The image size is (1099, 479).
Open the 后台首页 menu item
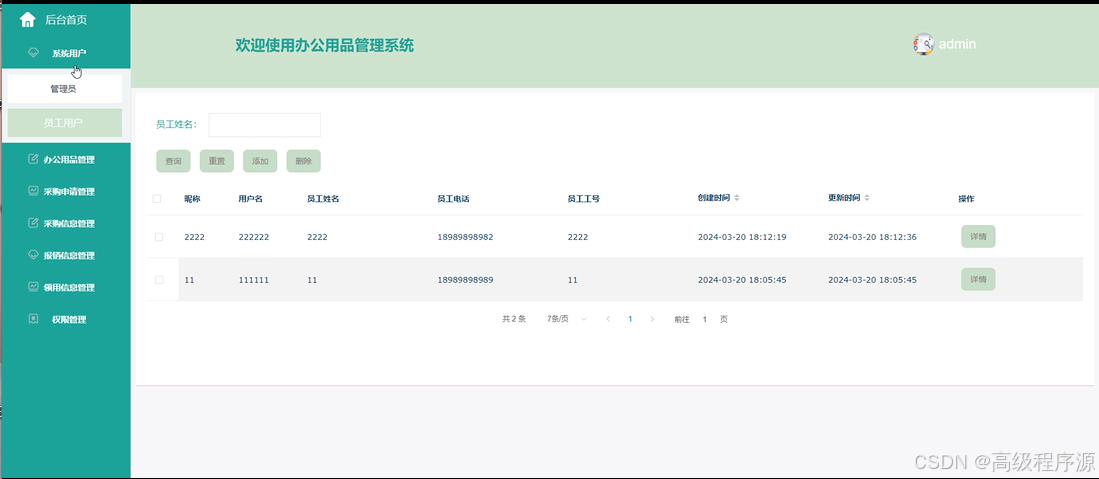[x=65, y=20]
